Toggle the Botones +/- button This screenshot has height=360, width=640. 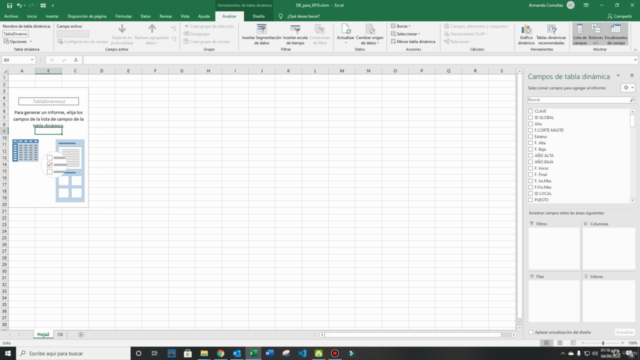[x=596, y=34]
